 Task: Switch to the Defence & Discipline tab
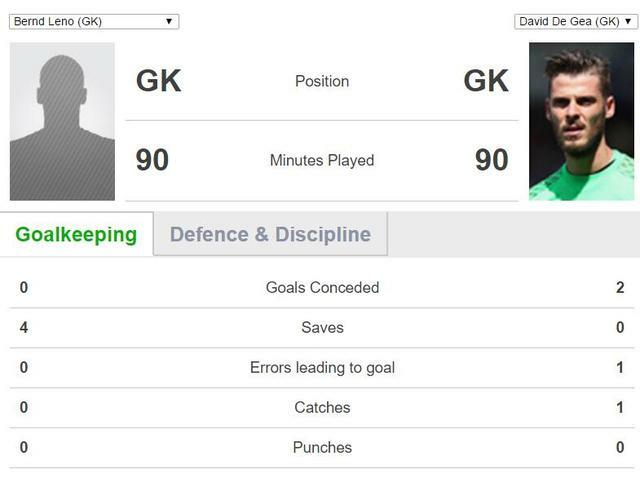pyautogui.click(x=270, y=234)
